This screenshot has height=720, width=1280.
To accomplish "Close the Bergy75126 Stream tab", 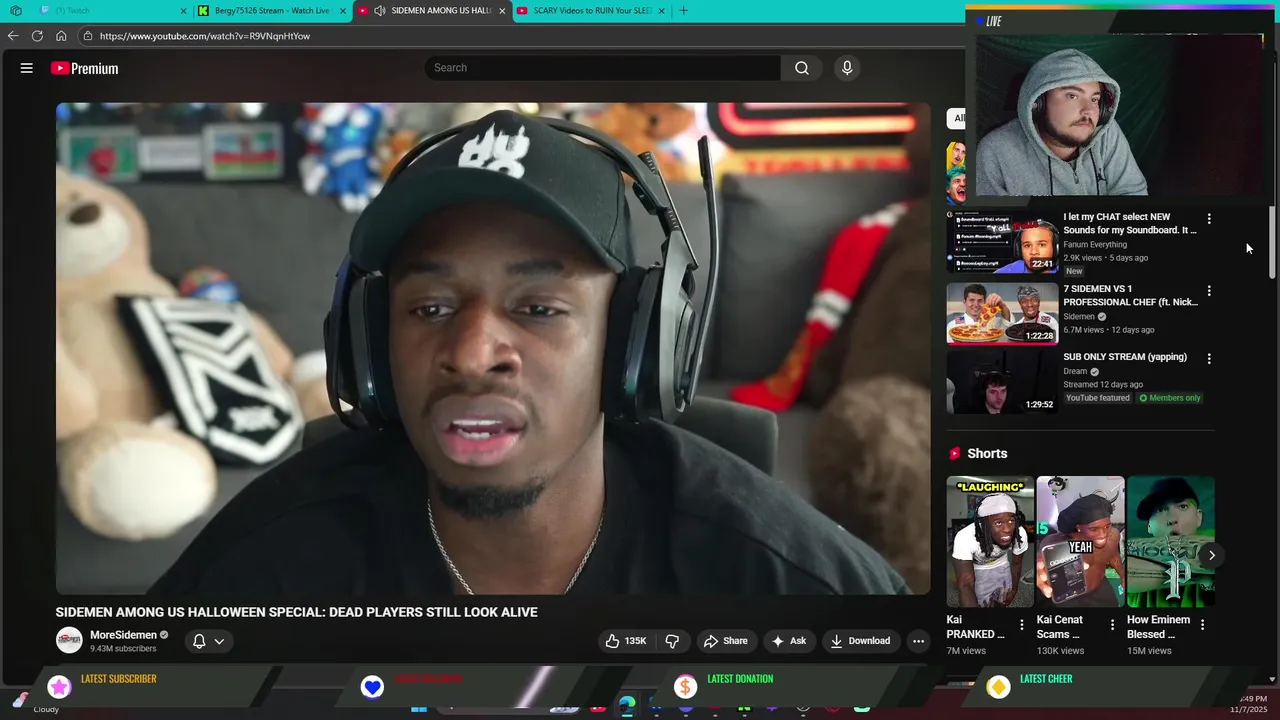I will pos(343,11).
